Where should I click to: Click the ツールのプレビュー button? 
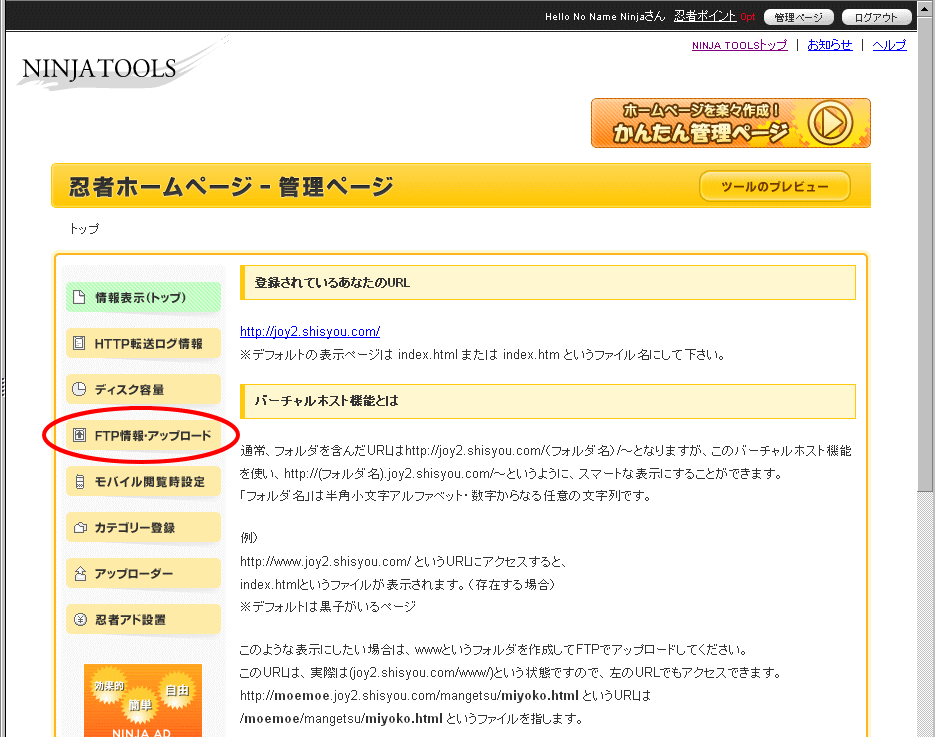click(x=775, y=186)
